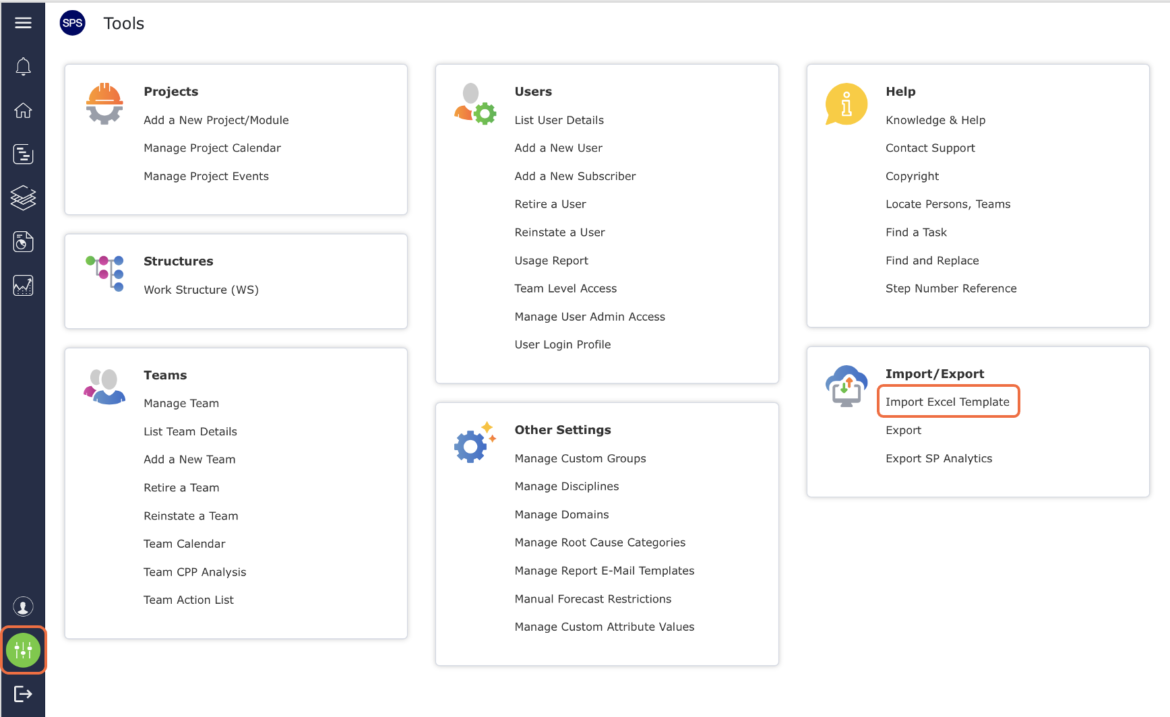Click the Projects hard hat gear icon

pos(104,103)
